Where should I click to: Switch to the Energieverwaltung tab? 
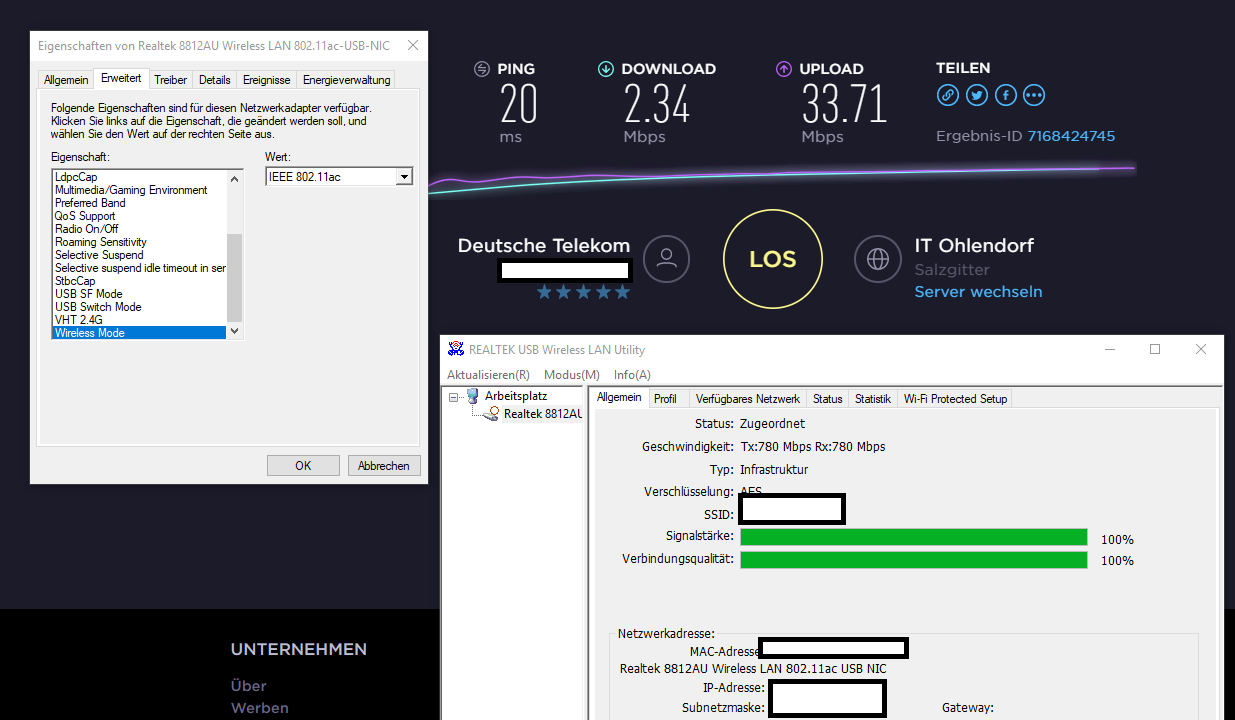(x=346, y=79)
